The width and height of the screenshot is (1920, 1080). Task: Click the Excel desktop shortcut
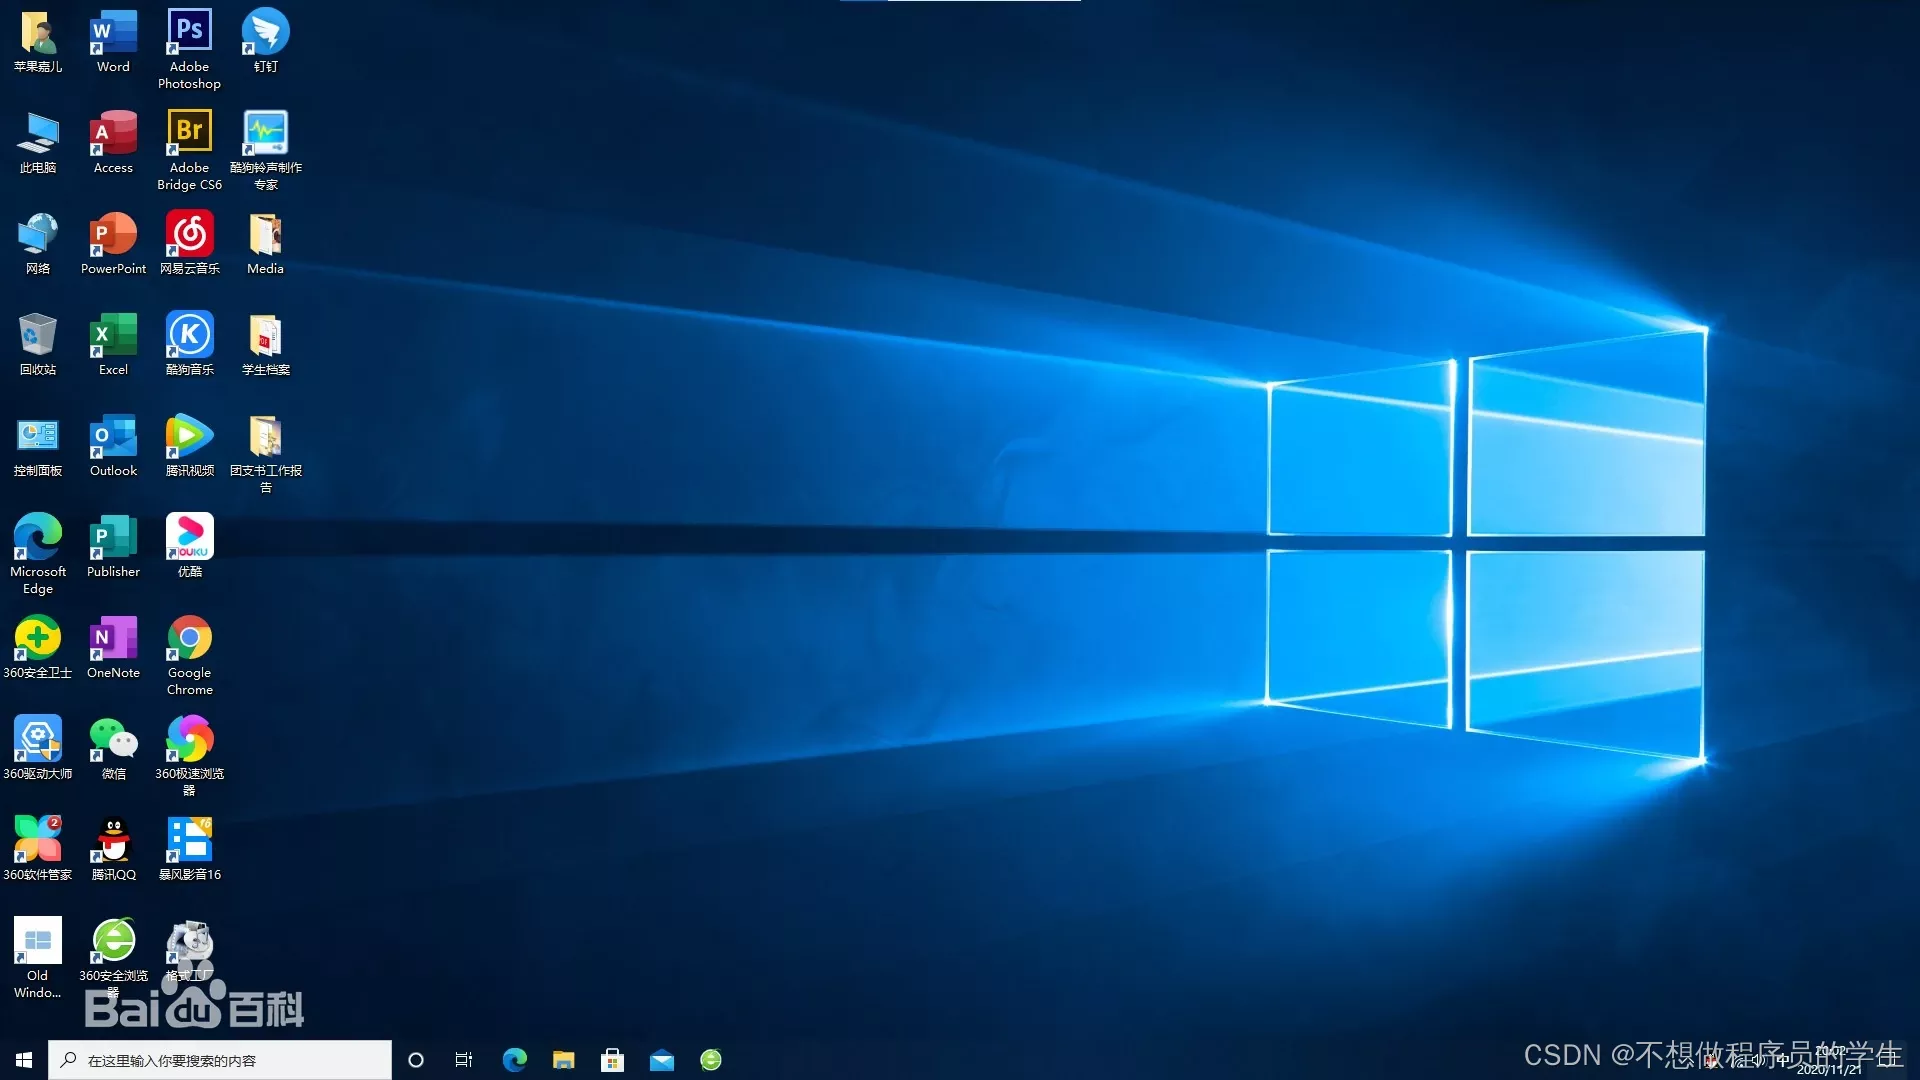[113, 335]
